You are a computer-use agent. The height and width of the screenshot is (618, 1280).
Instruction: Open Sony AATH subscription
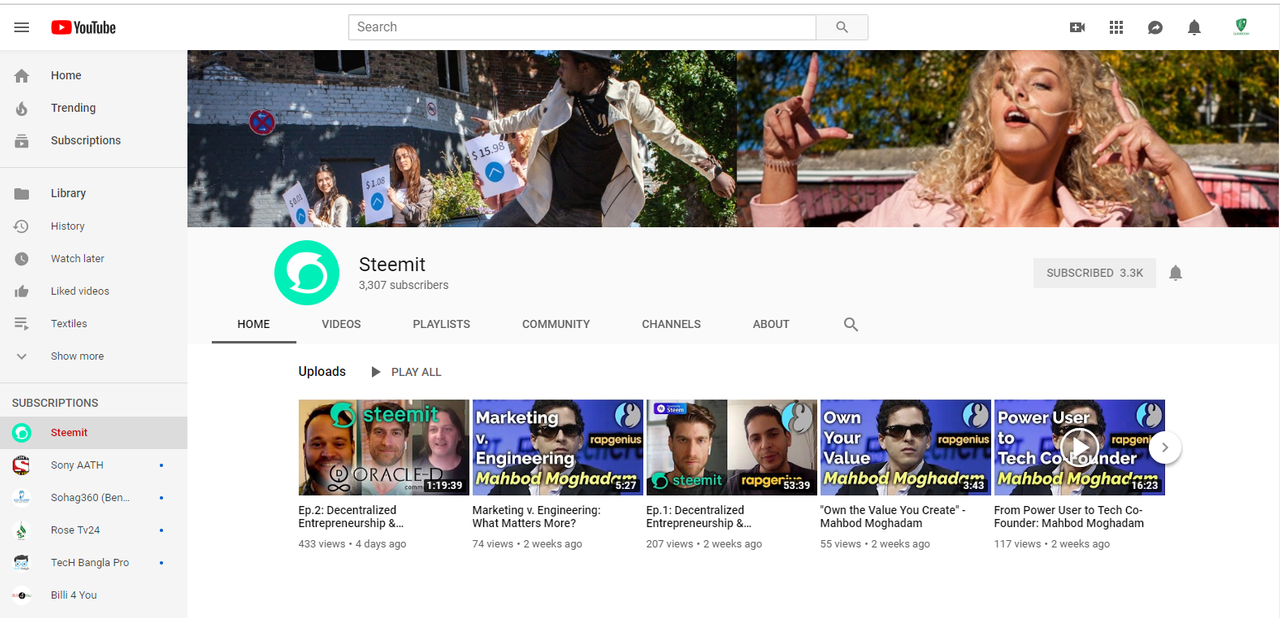tap(93, 465)
